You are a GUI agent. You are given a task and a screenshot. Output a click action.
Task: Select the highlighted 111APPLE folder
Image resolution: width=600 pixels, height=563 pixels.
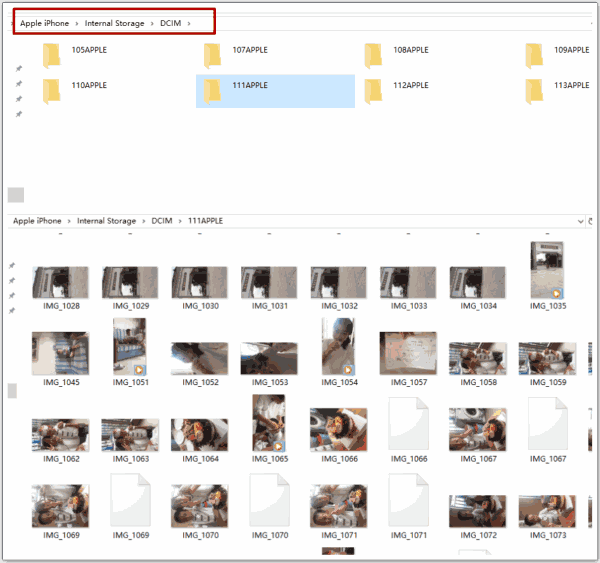click(x=275, y=91)
